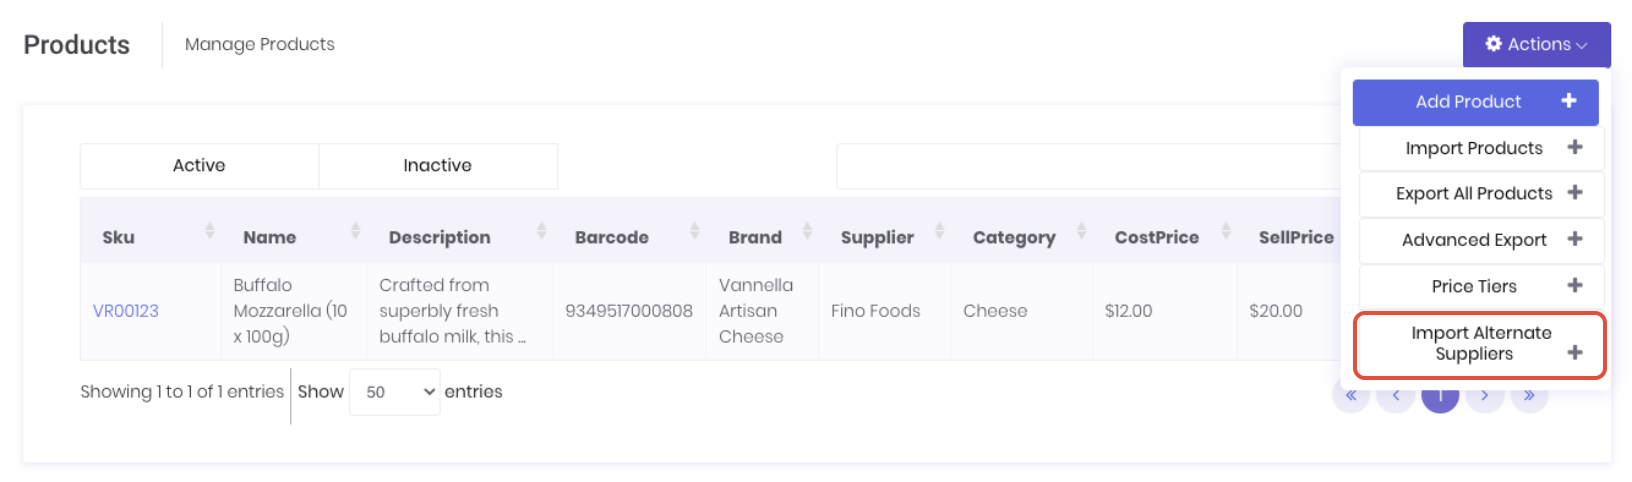Click in the product search field
This screenshot has height=482, width=1632.
pos(1087,167)
